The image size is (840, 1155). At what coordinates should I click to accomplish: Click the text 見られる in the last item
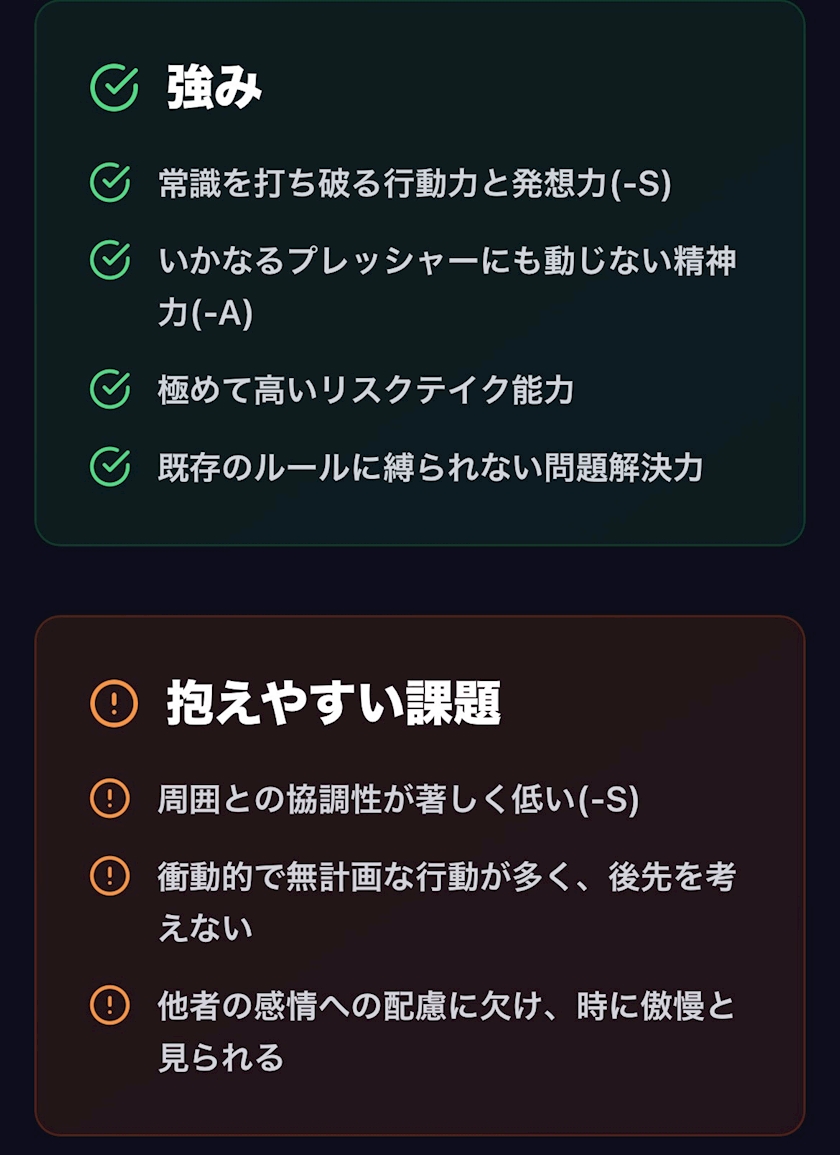point(221,1058)
